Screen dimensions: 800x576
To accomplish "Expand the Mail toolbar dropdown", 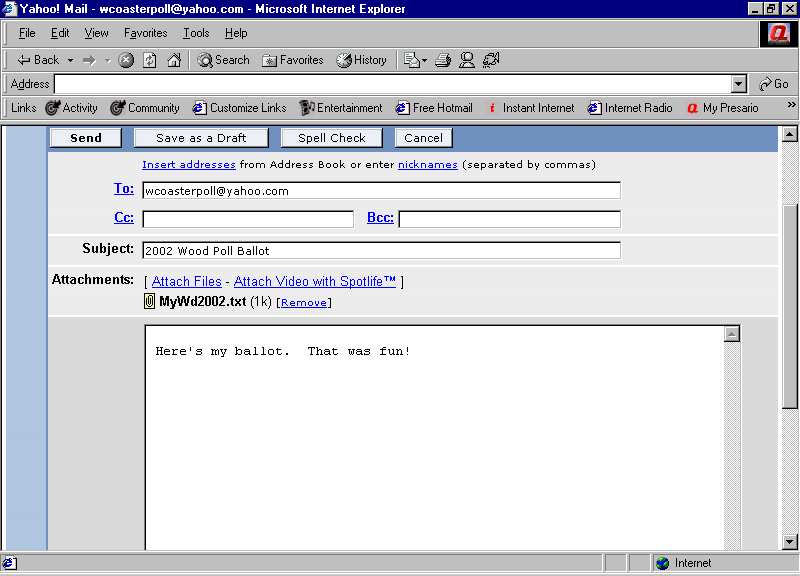I will [424, 61].
